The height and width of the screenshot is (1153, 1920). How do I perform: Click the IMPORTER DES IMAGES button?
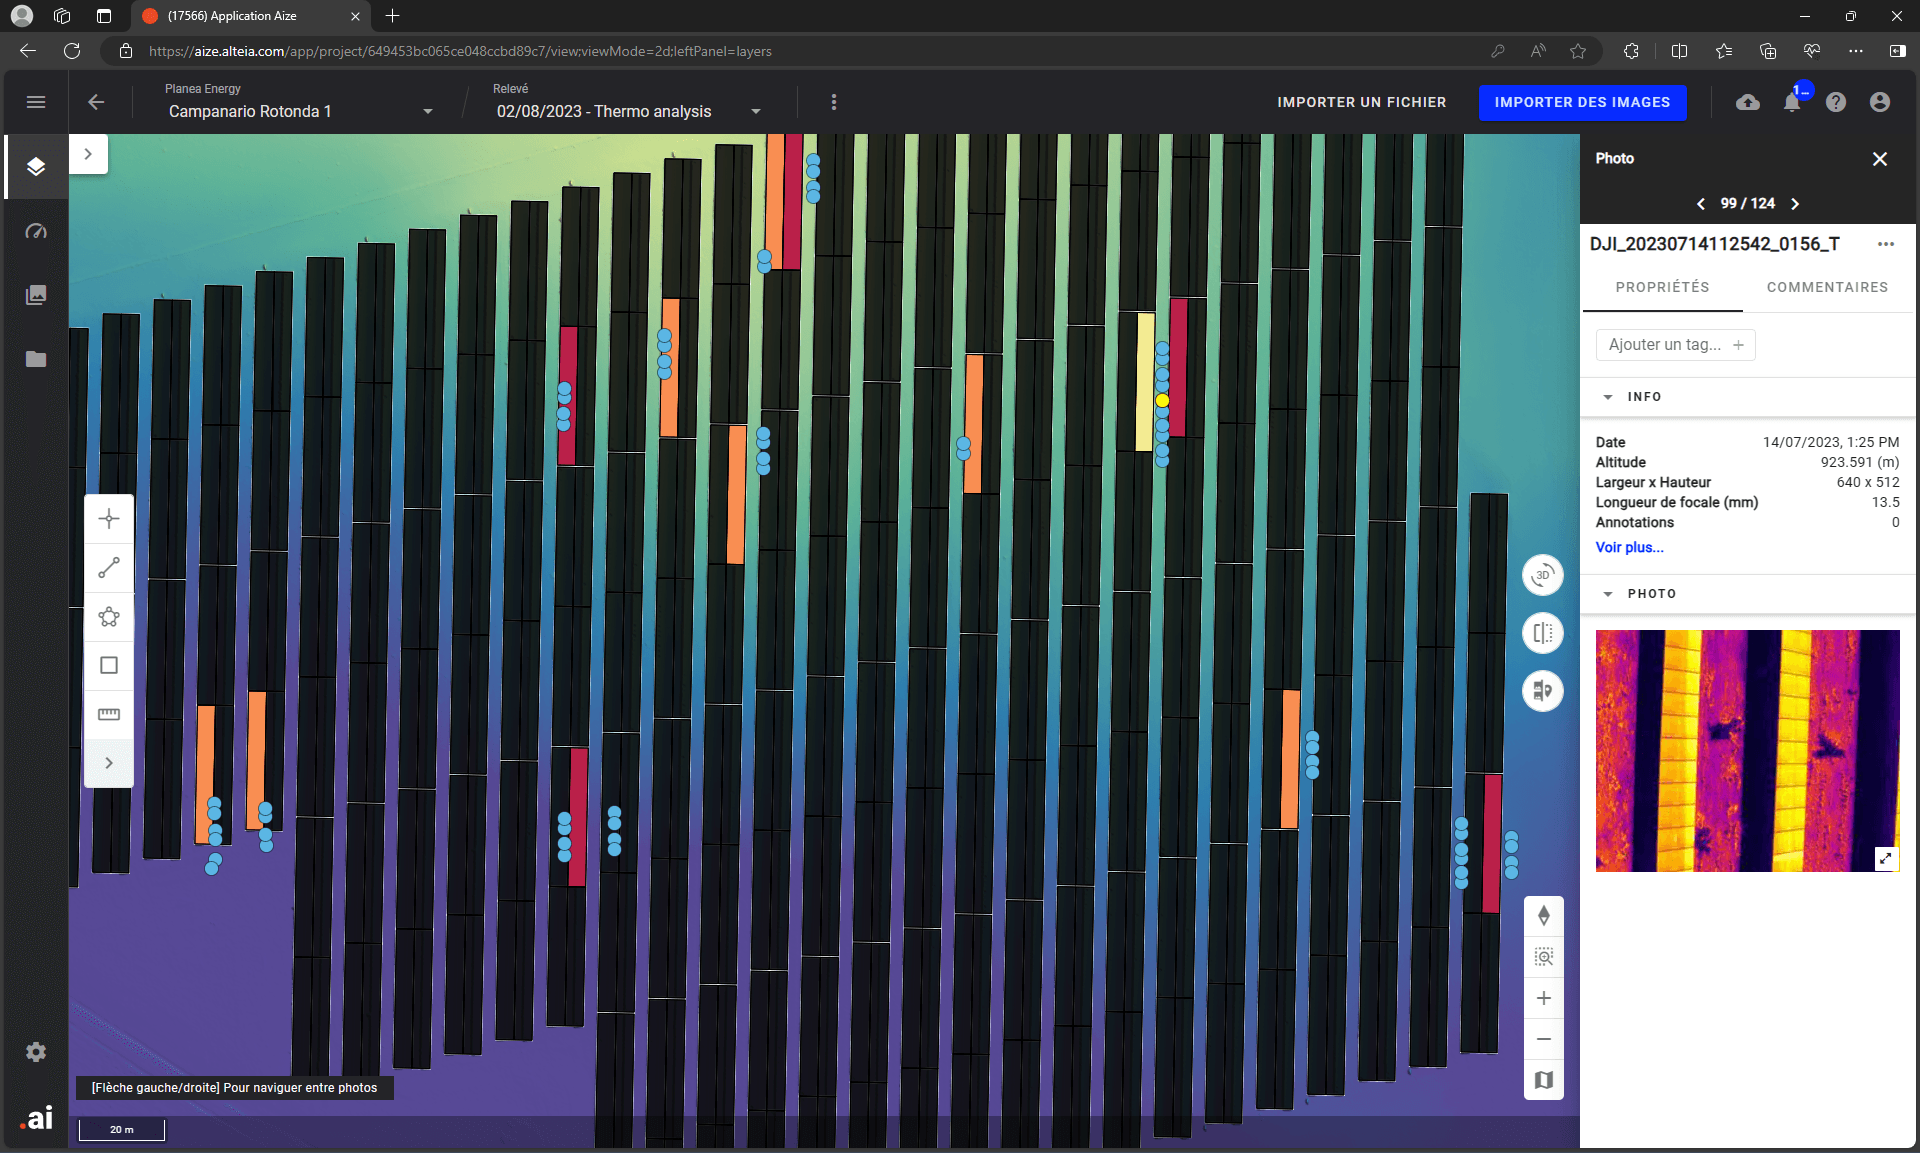(1582, 102)
